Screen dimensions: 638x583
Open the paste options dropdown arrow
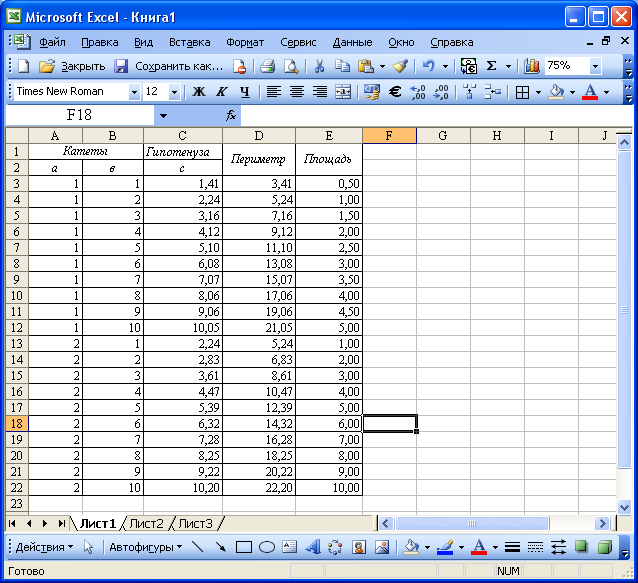point(382,66)
